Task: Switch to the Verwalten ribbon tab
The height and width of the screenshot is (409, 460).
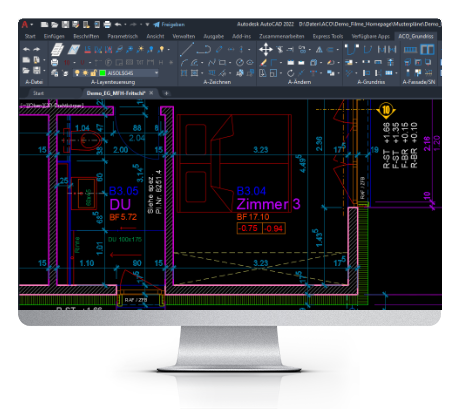Action: coord(184,36)
